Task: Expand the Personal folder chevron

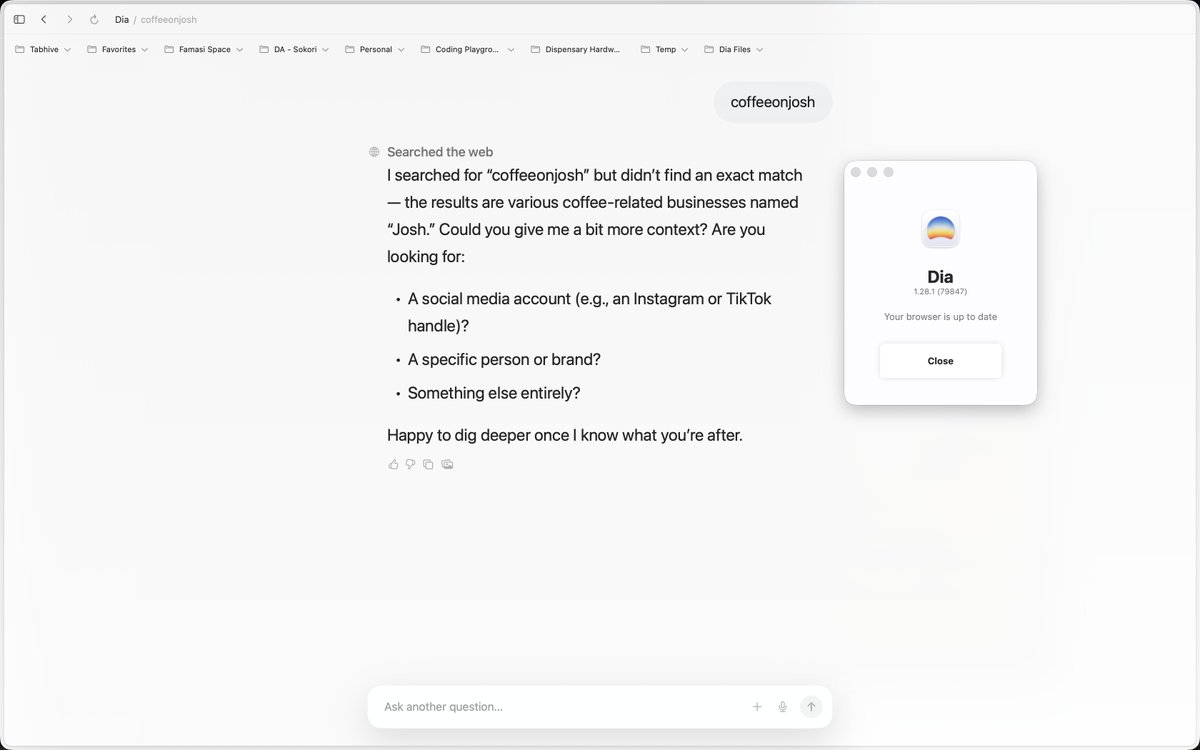Action: pos(401,49)
